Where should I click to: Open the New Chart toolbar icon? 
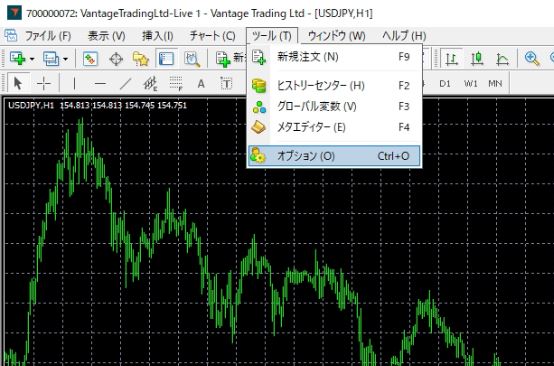click(x=17, y=59)
